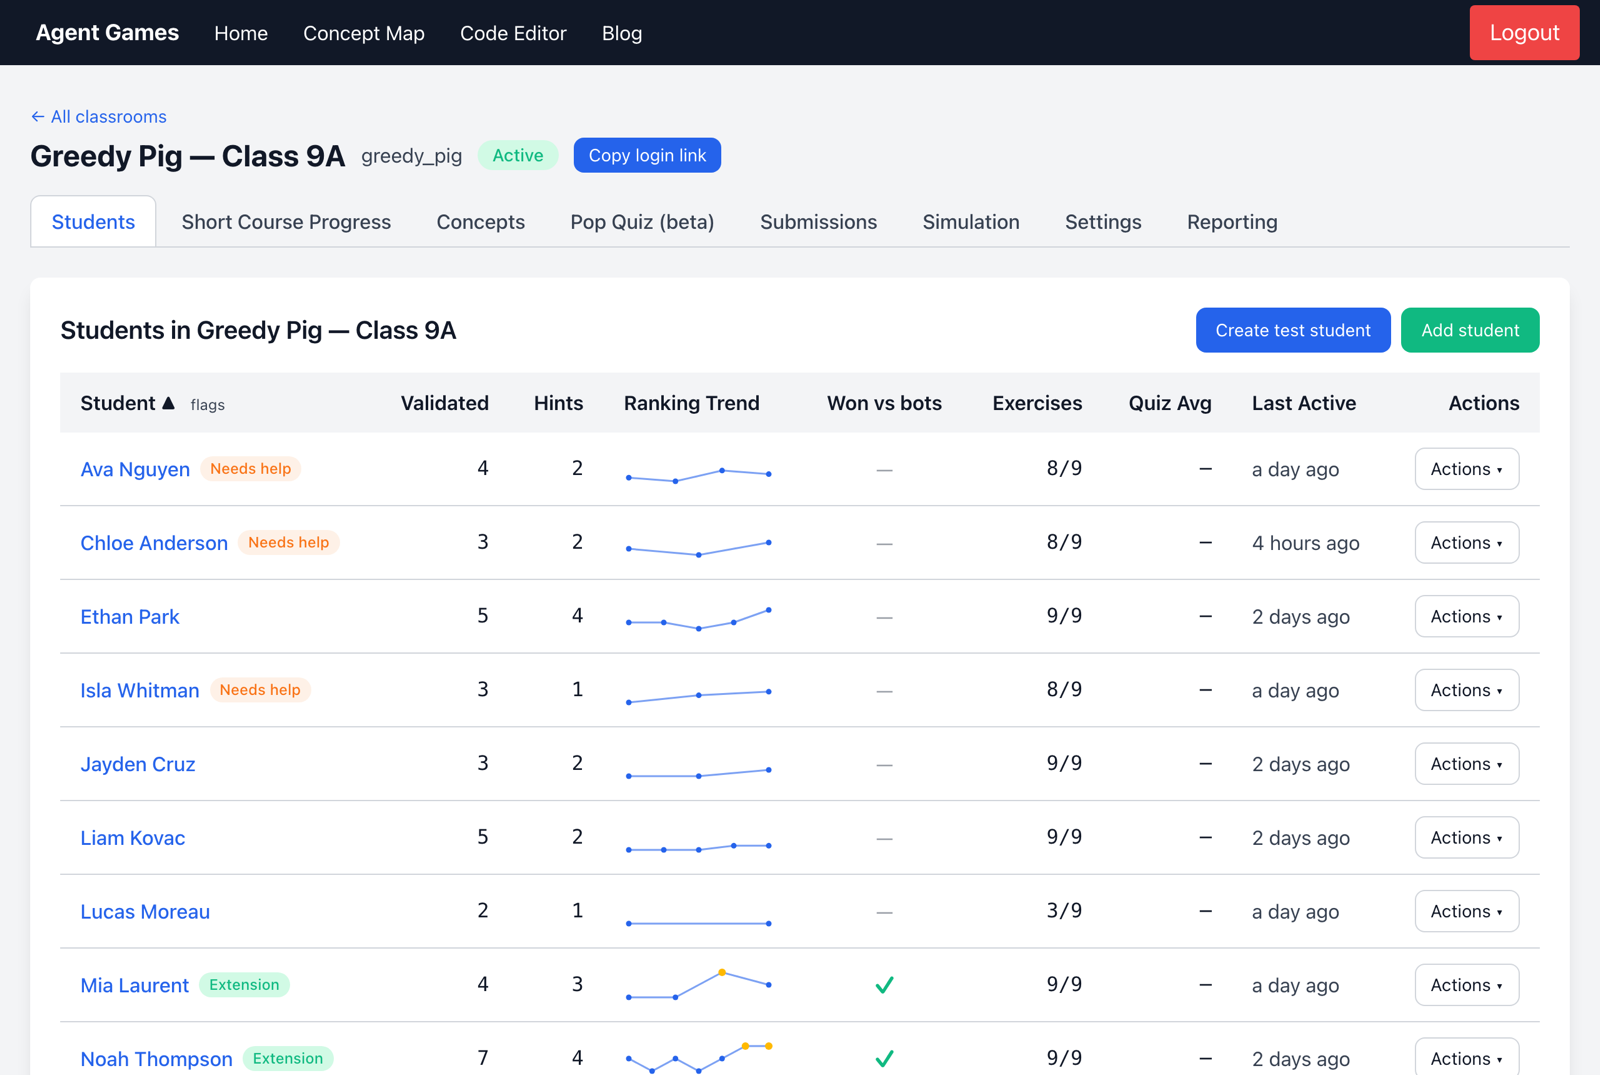Select the Students tab

point(93,222)
